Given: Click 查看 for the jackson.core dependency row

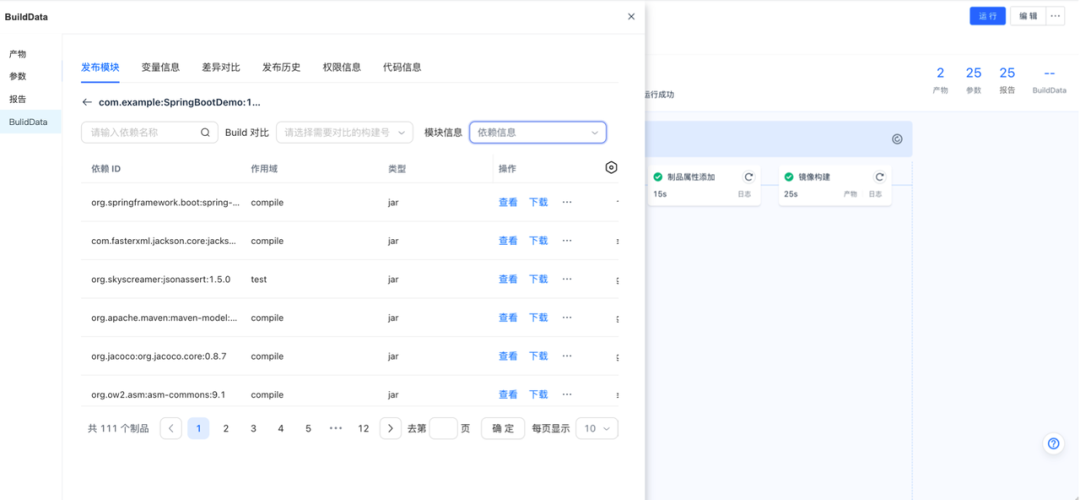Looking at the screenshot, I should 508,241.
